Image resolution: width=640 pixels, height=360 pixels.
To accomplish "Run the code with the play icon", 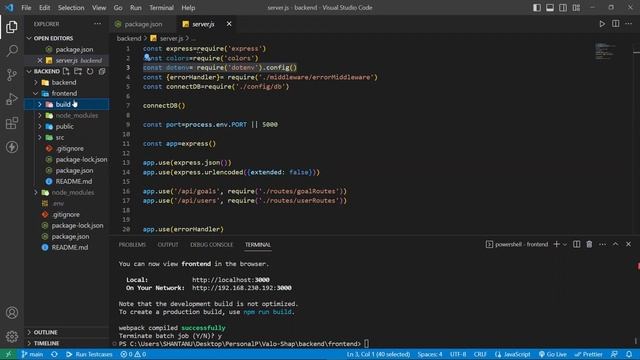I will pyautogui.click(x=602, y=24).
